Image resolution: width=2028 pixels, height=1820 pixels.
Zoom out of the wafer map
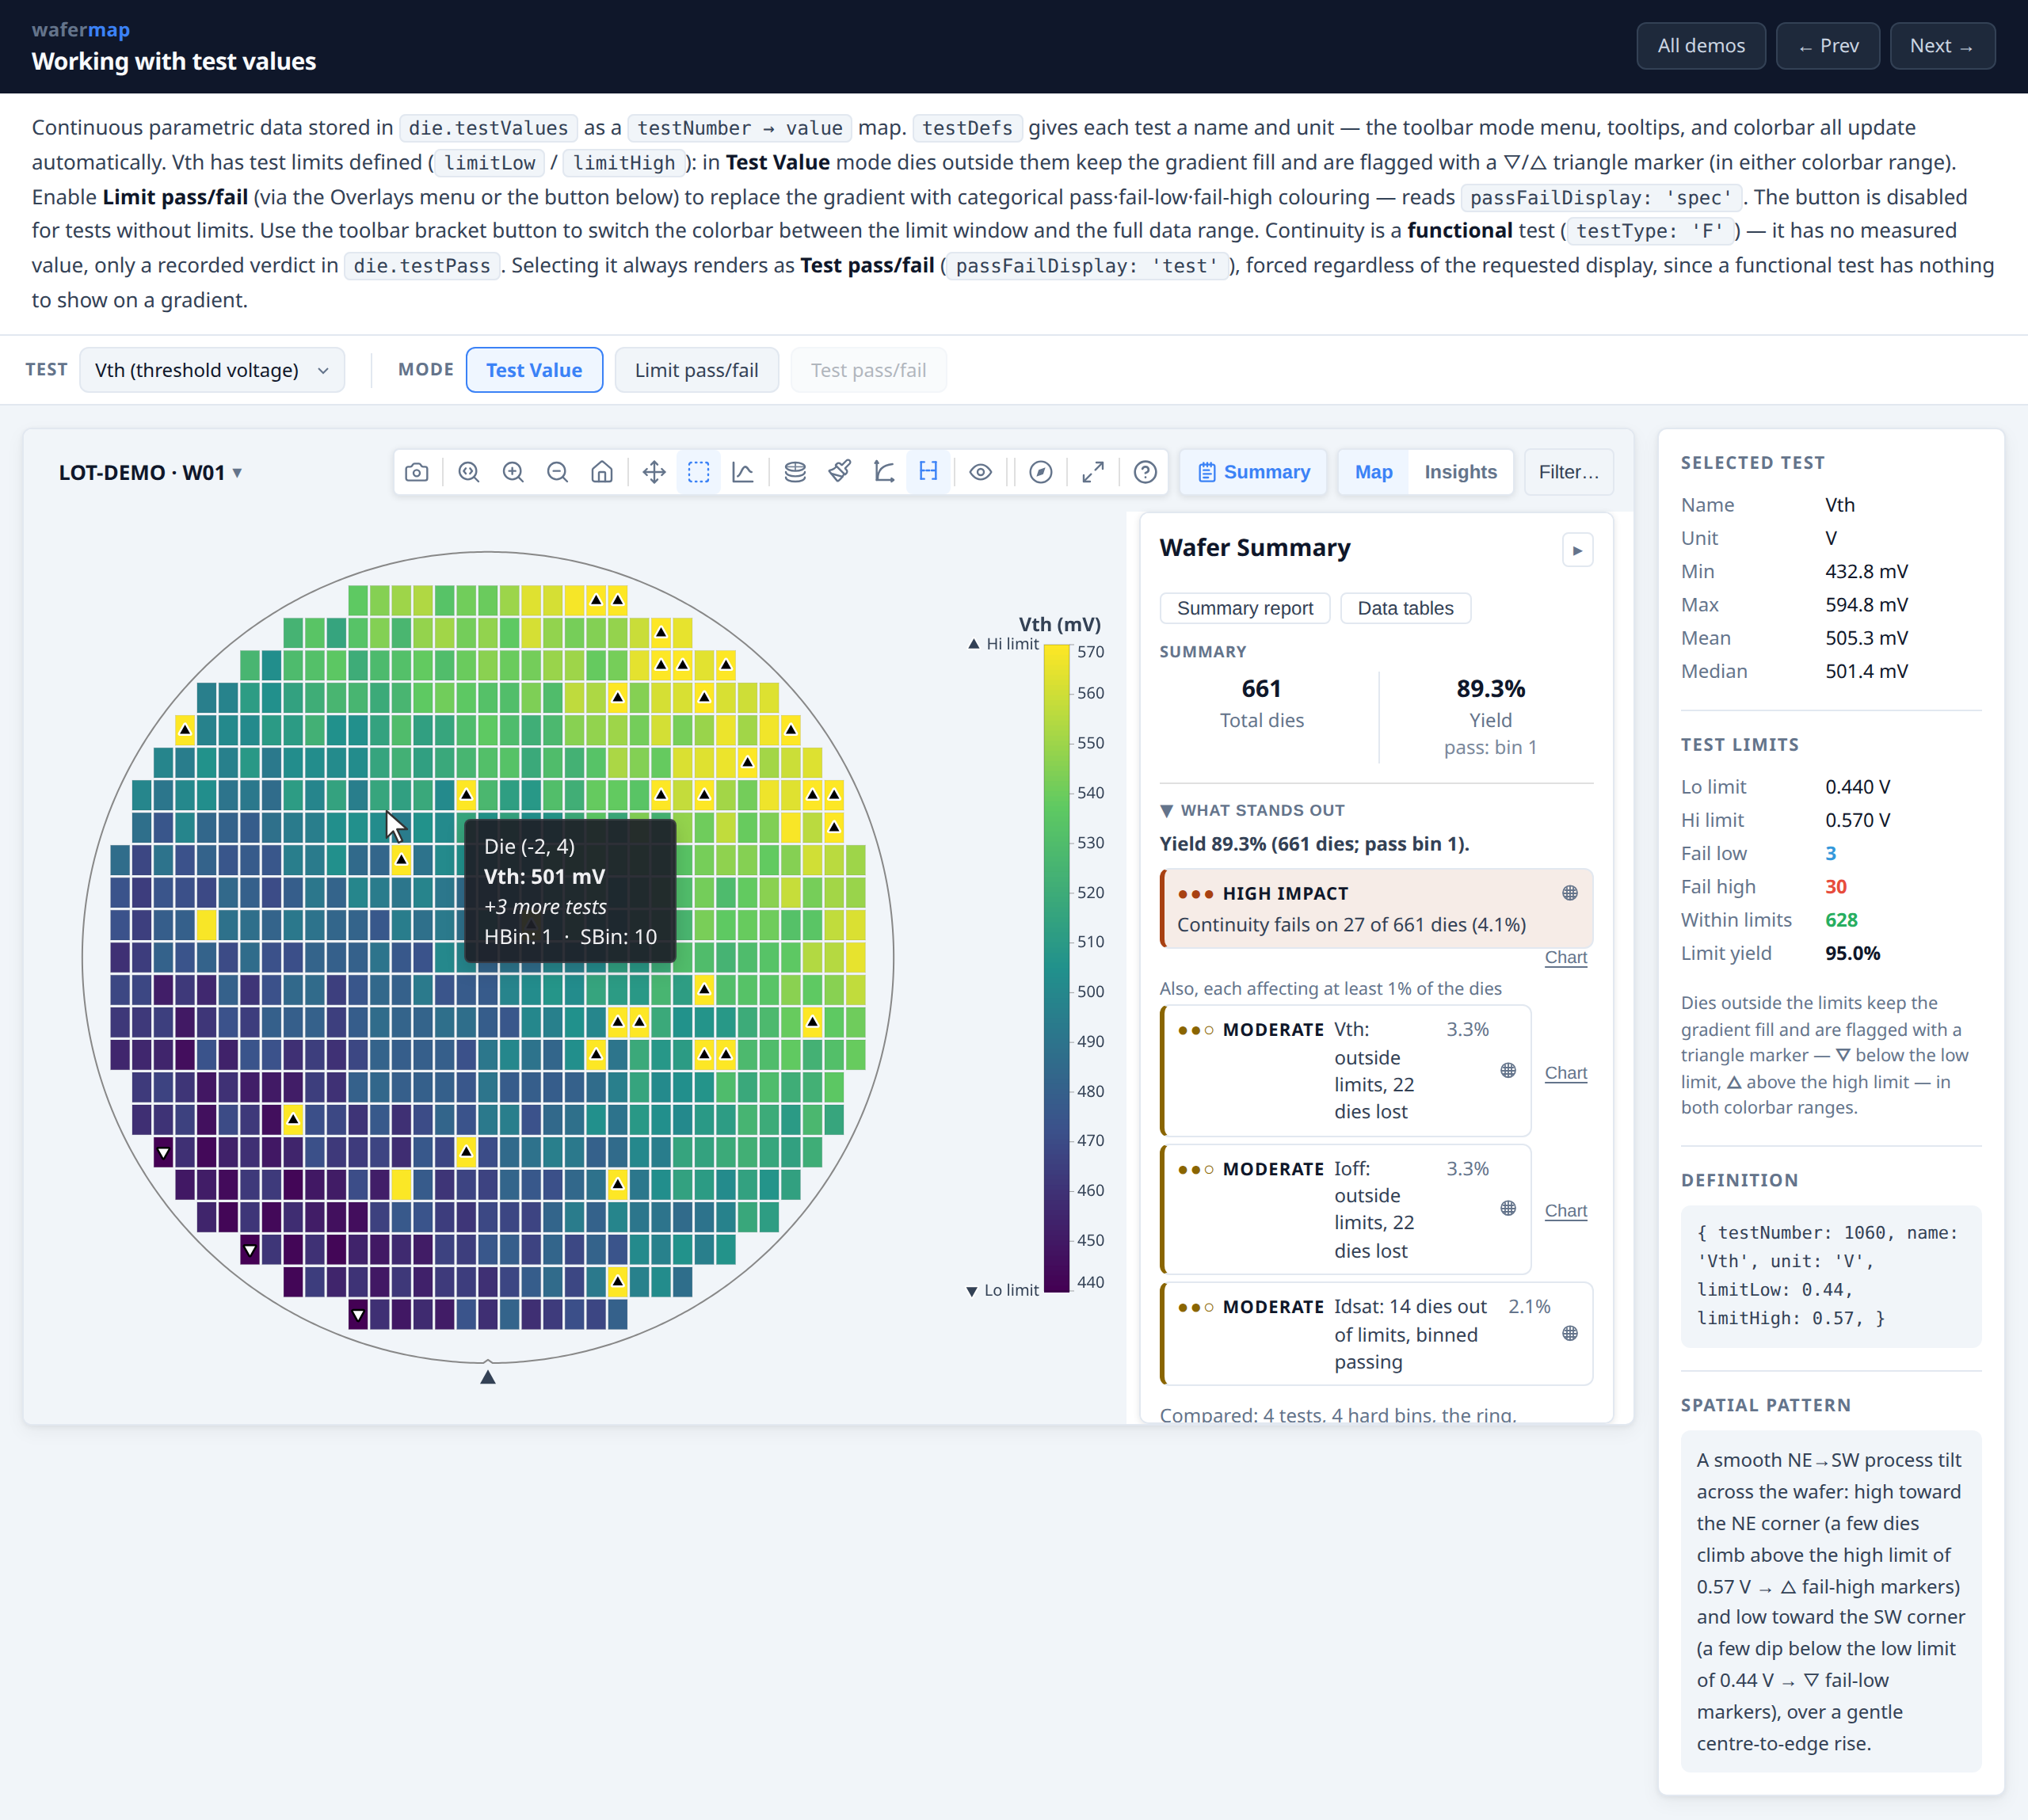click(x=557, y=472)
